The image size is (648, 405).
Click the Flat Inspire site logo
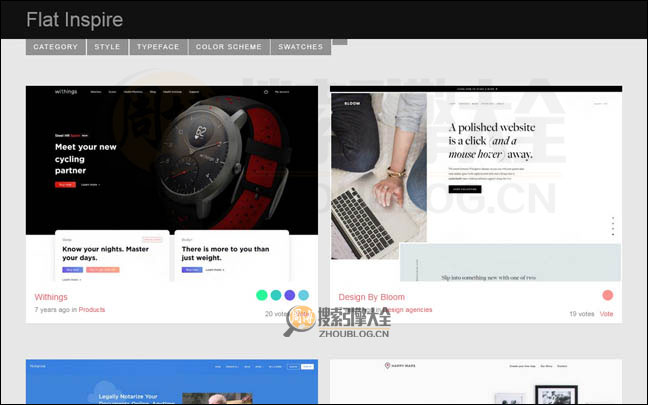pos(75,20)
